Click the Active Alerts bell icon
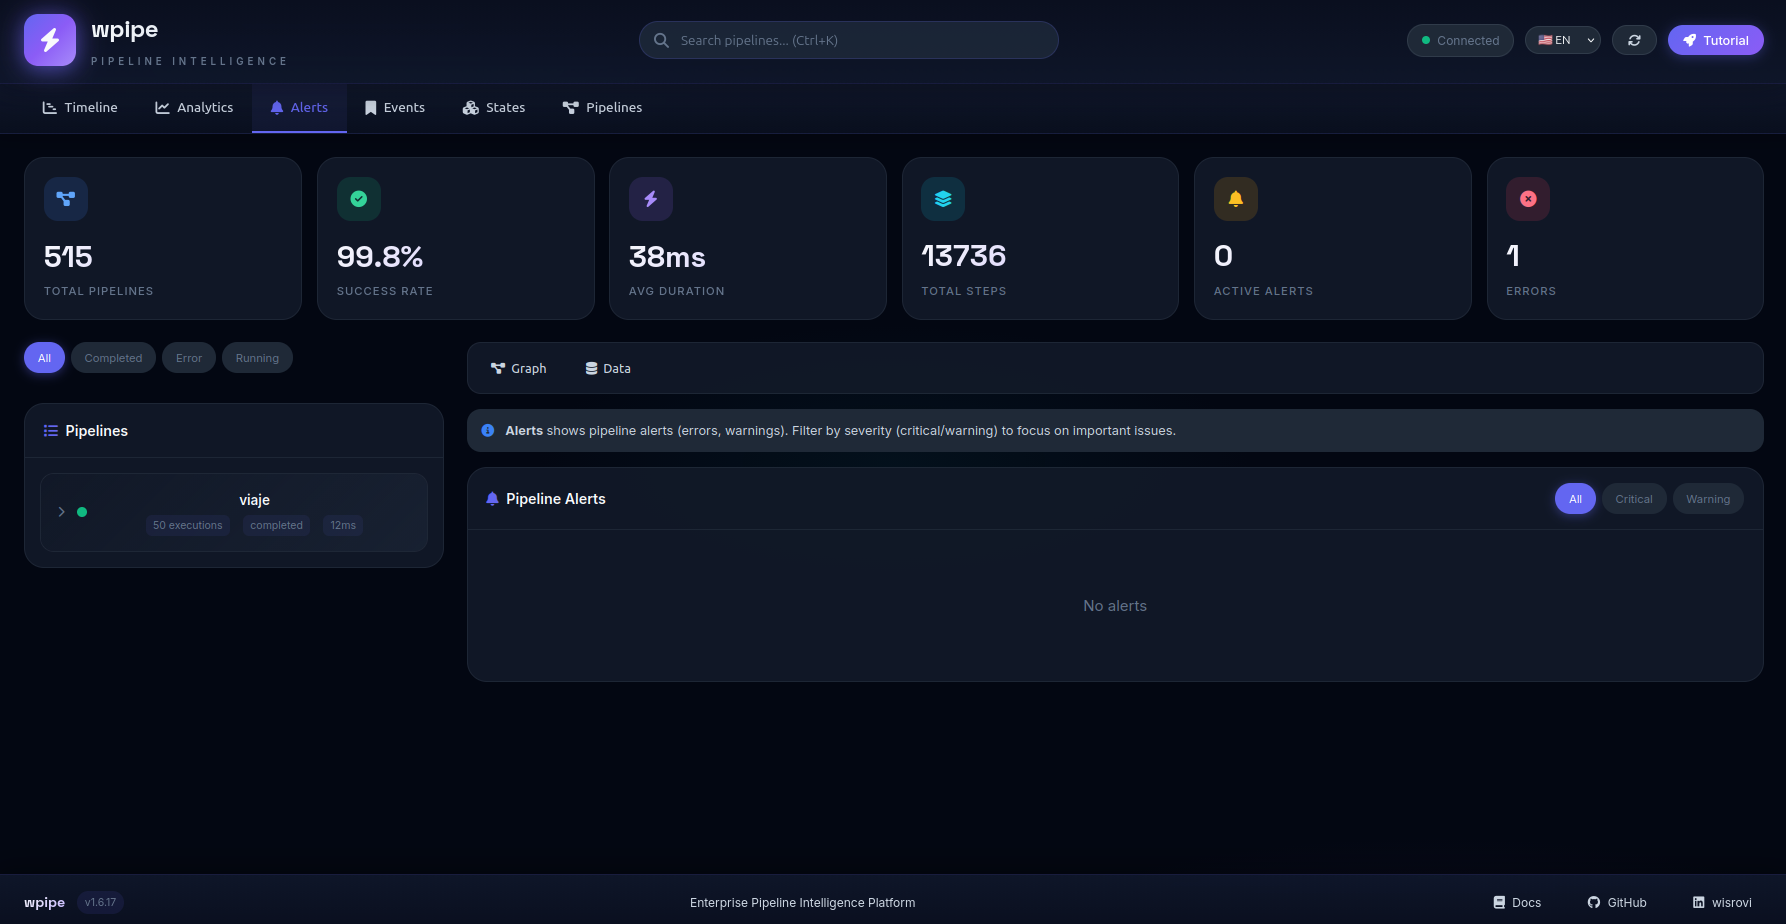This screenshot has height=924, width=1786. (x=1236, y=199)
